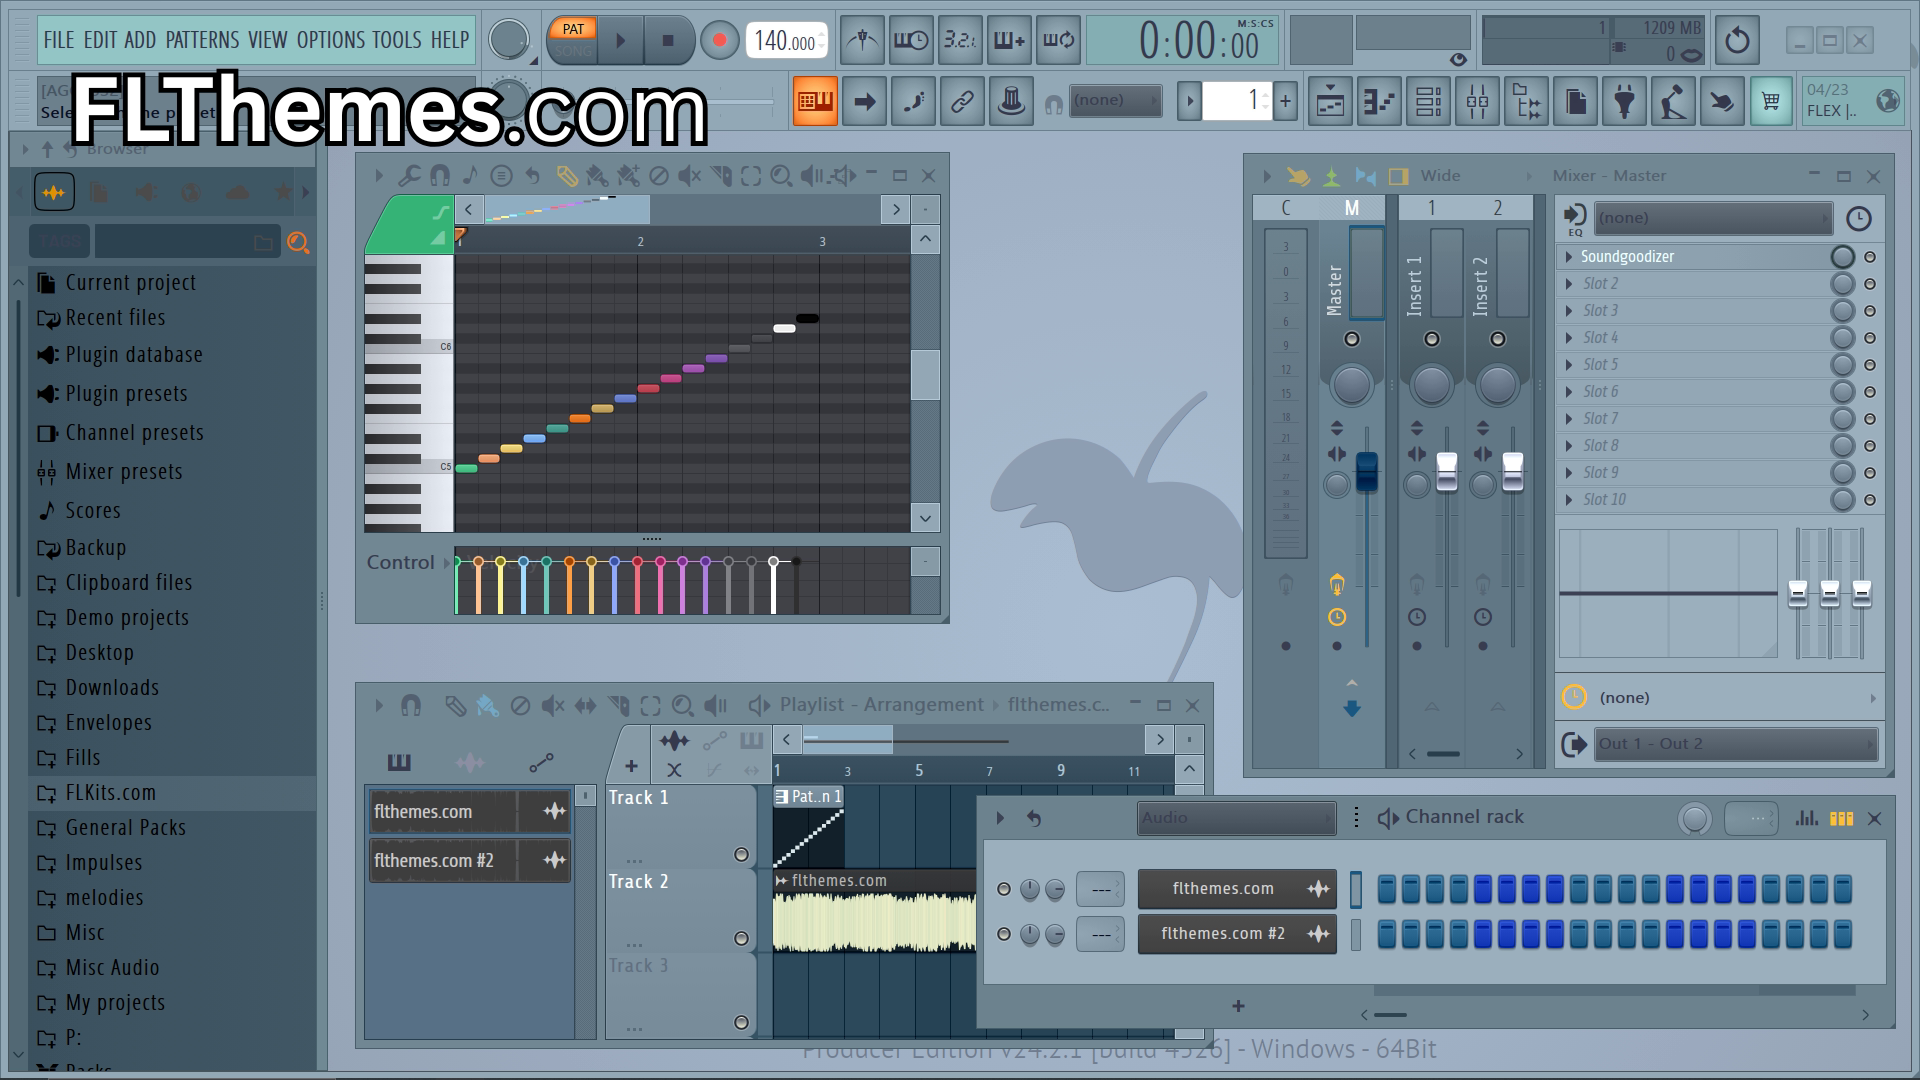Viewport: 1920px width, 1080px height.
Task: Click the Insert 1 volume fader
Action: pyautogui.click(x=1446, y=472)
